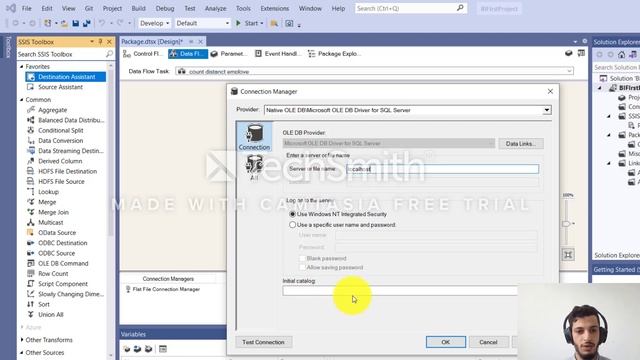Click Search SSIS Toolbox field
The image size is (640, 360).
[x=60, y=54]
